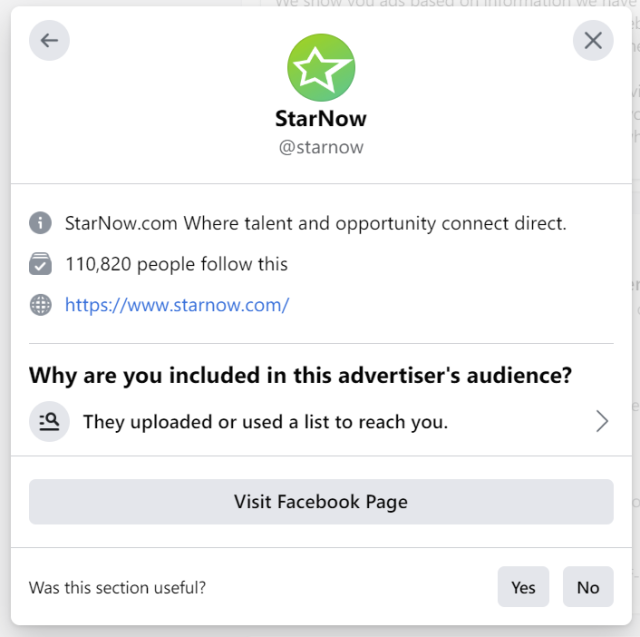Click the info circle icon

click(x=40, y=223)
